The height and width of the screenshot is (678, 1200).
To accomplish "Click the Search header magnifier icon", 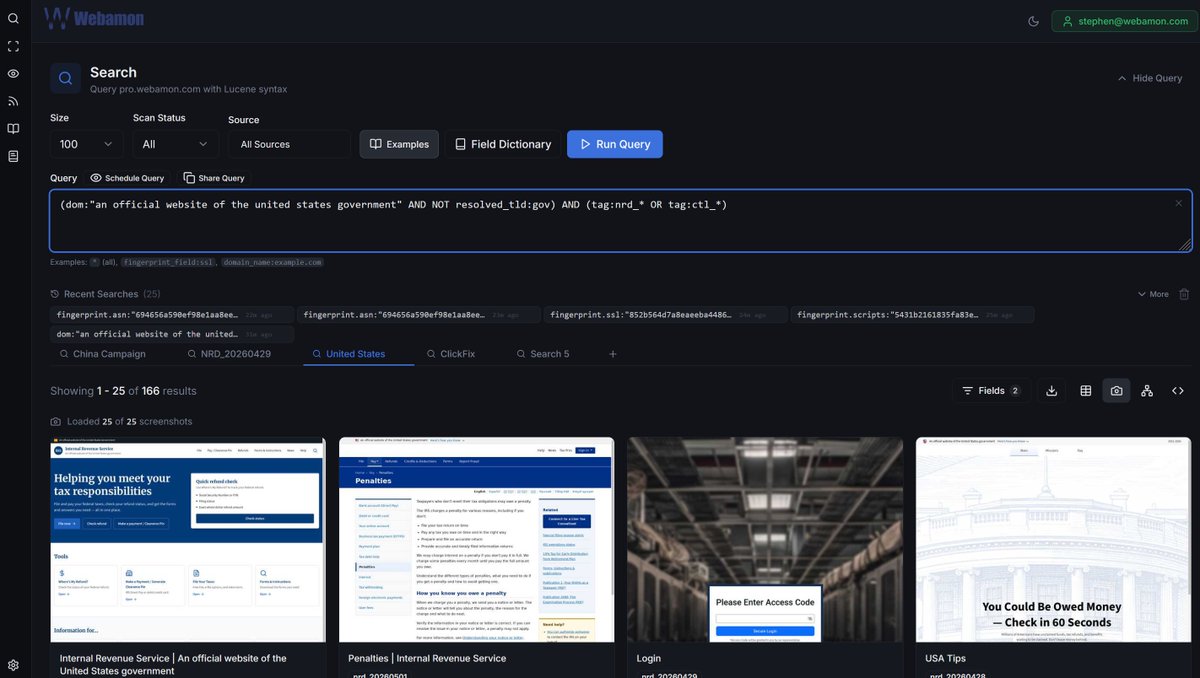I will click(x=65, y=78).
